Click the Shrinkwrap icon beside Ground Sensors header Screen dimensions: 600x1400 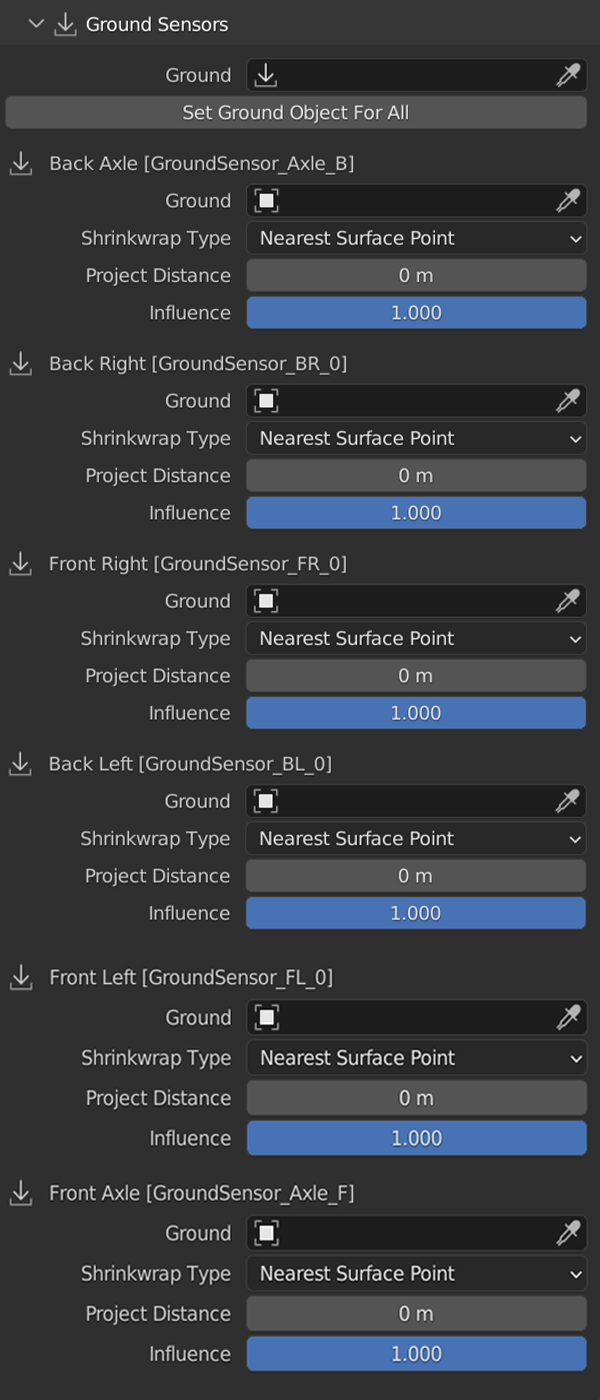click(65, 22)
